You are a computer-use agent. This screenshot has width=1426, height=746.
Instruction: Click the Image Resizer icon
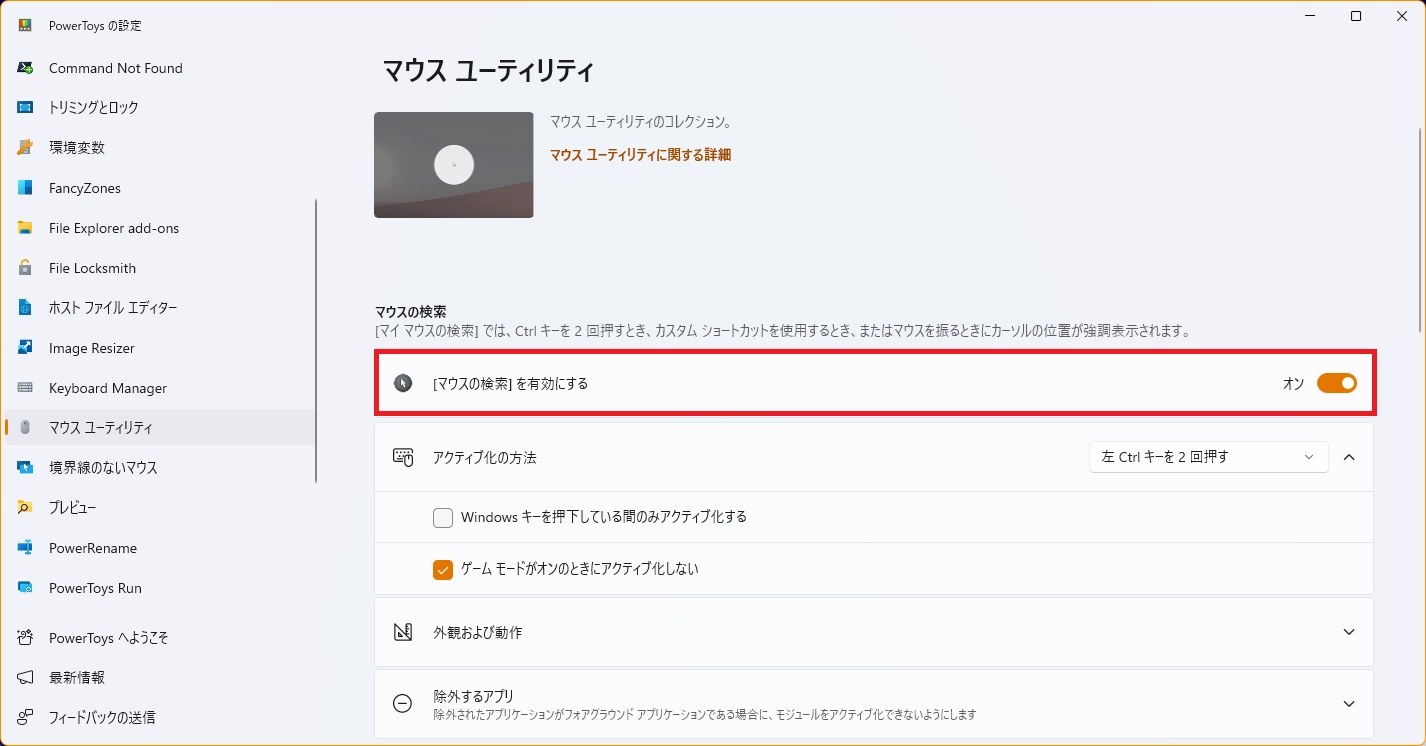point(25,348)
